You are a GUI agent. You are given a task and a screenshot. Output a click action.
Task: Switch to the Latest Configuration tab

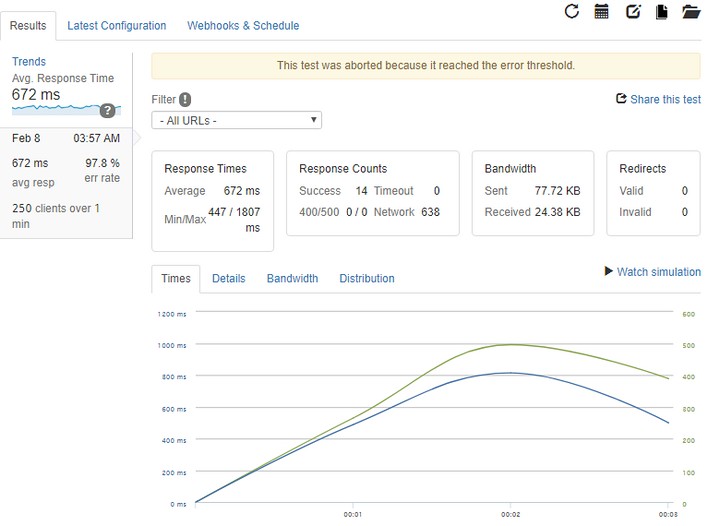[117, 26]
